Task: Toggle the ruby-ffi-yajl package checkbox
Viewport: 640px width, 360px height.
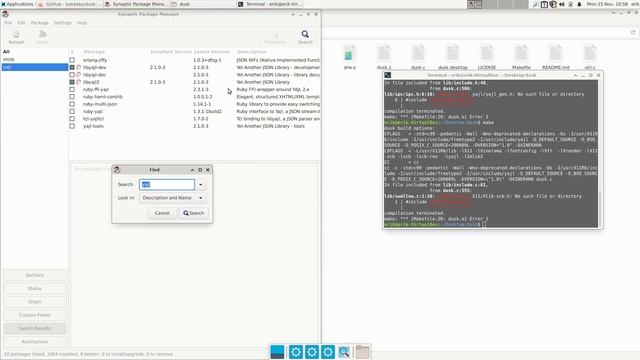Action: click(72, 89)
